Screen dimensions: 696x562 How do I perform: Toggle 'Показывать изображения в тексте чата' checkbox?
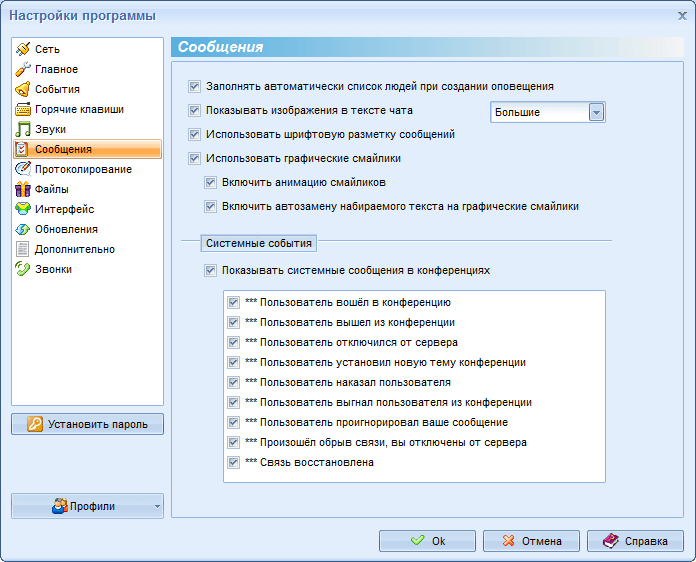(x=195, y=110)
